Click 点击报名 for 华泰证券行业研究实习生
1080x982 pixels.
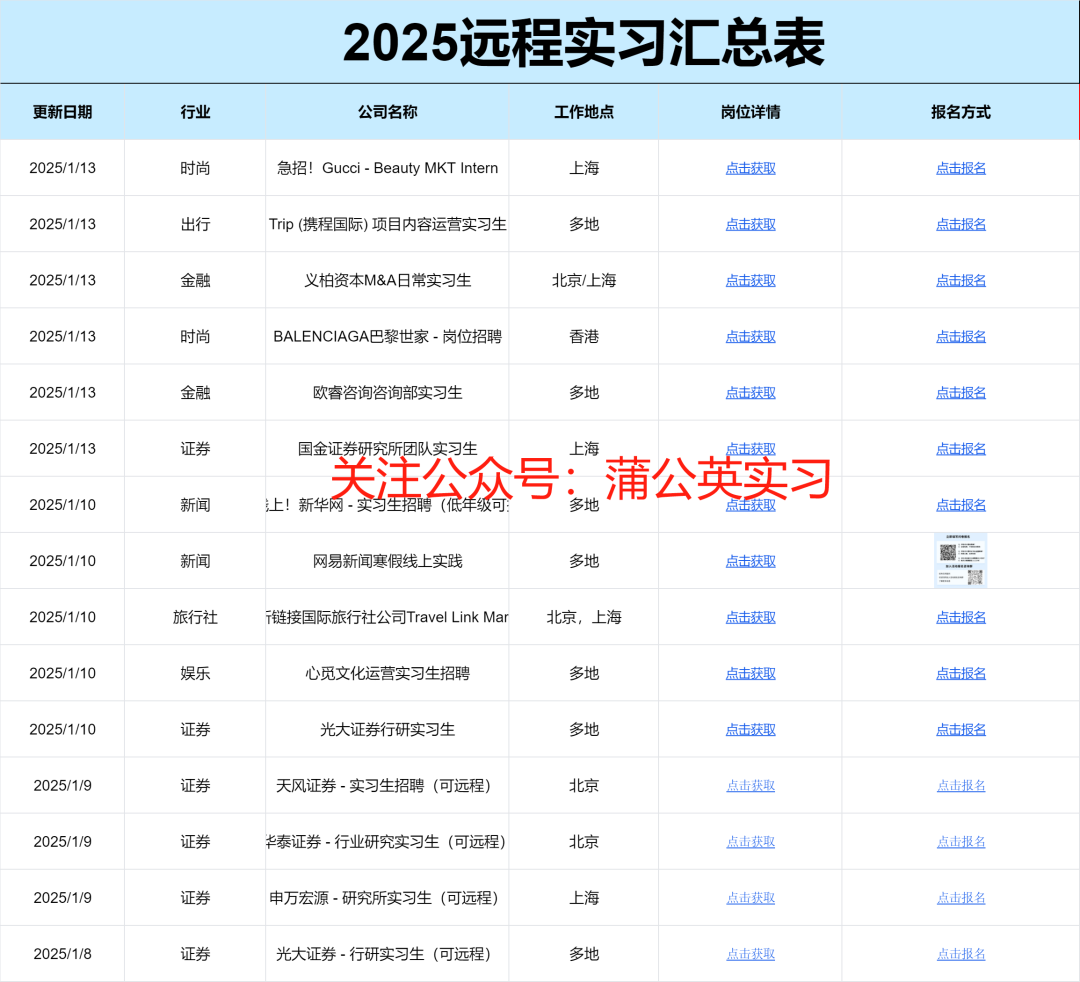click(x=961, y=841)
